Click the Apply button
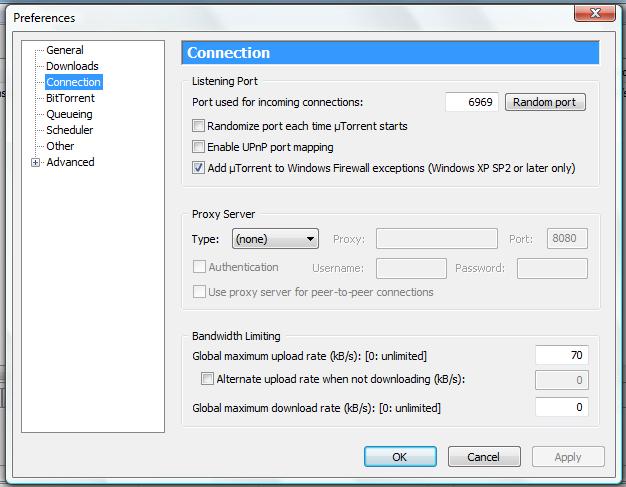The image size is (626, 487). pos(568,457)
